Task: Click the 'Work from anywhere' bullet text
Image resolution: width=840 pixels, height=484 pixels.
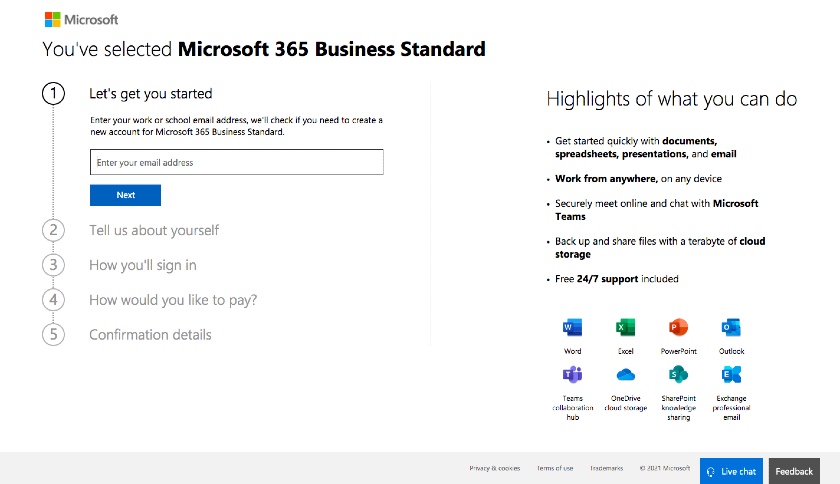Action: point(638,178)
